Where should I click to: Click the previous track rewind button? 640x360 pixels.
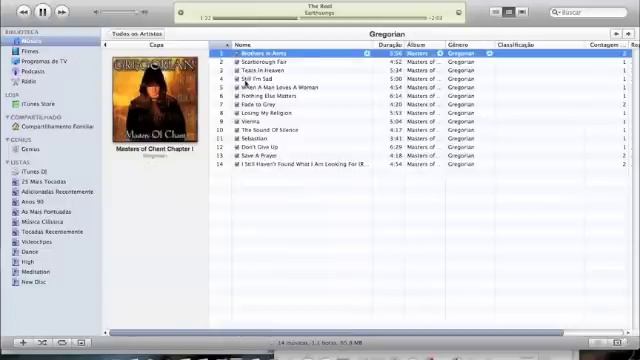pos(24,12)
